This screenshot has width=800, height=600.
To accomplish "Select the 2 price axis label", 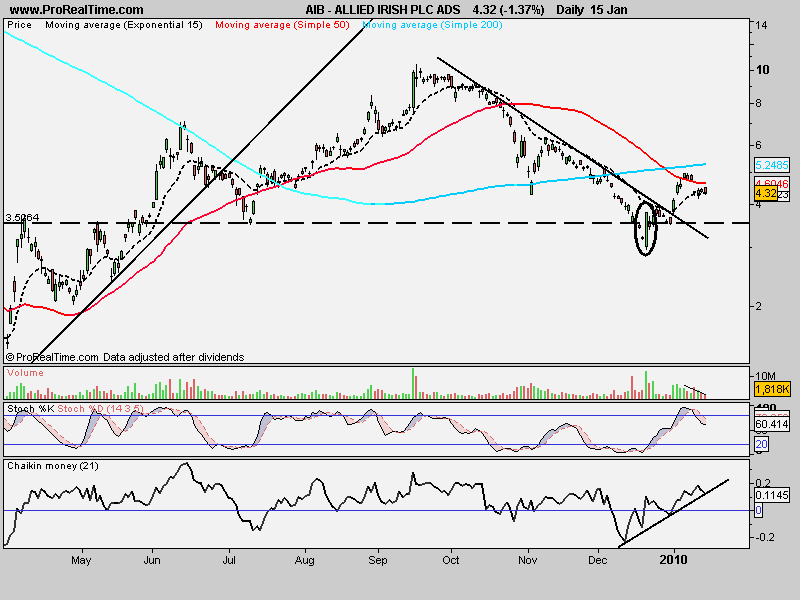I will 759,307.
